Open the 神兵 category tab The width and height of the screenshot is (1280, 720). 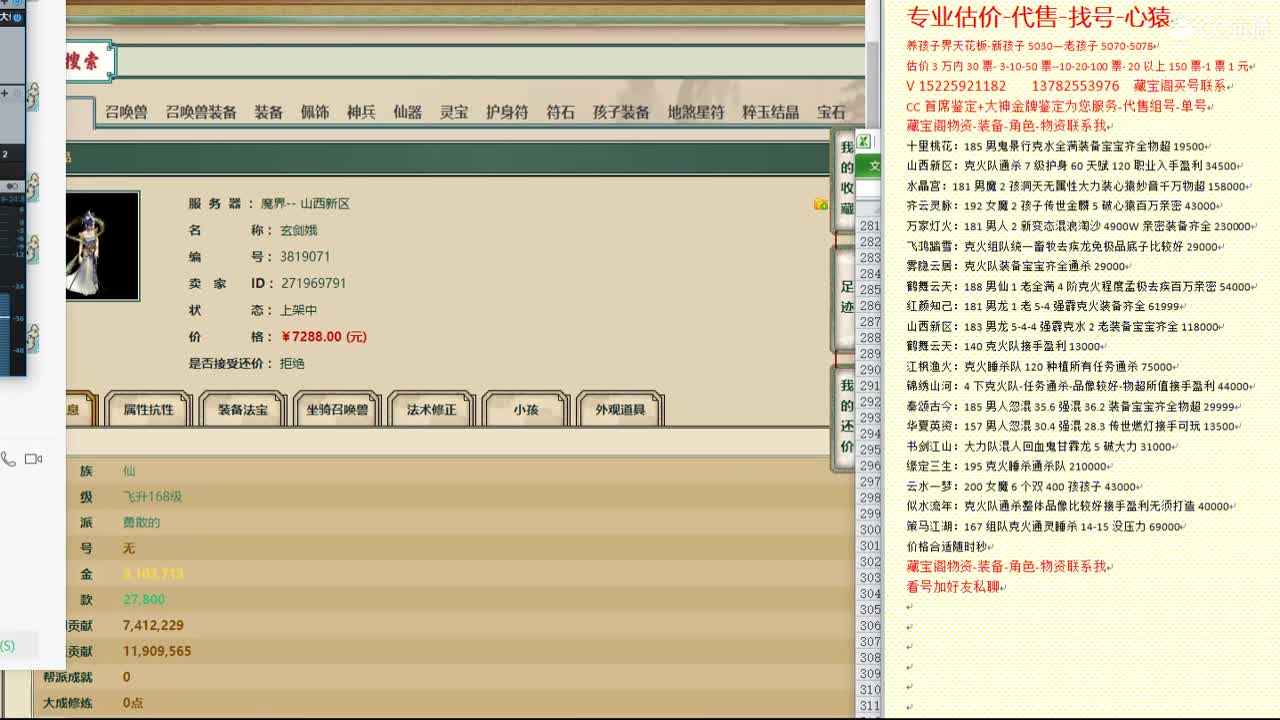(361, 112)
